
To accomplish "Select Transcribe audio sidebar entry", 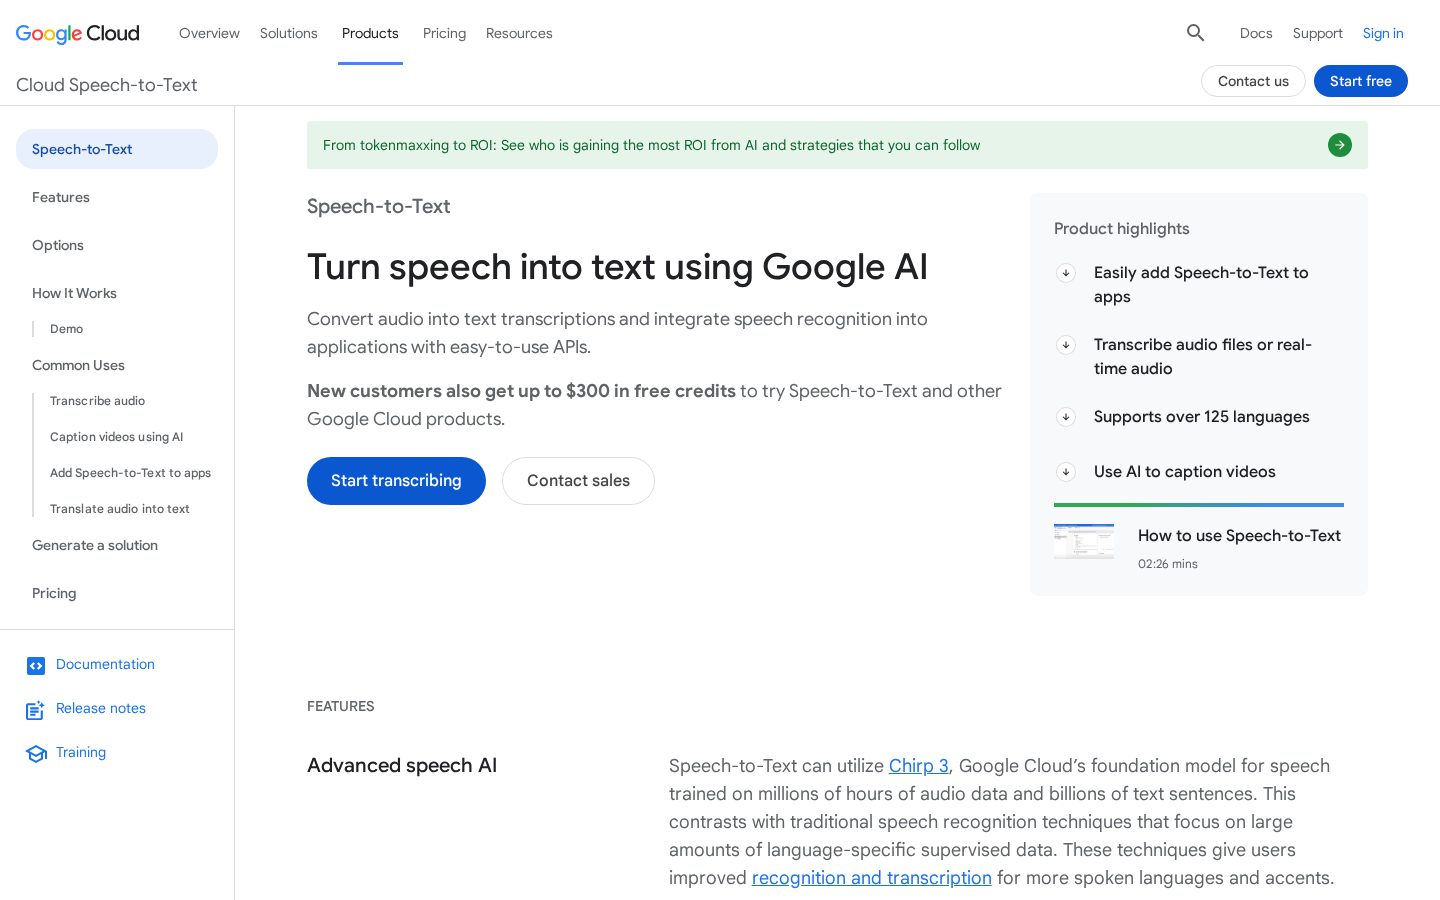I will [x=97, y=401].
